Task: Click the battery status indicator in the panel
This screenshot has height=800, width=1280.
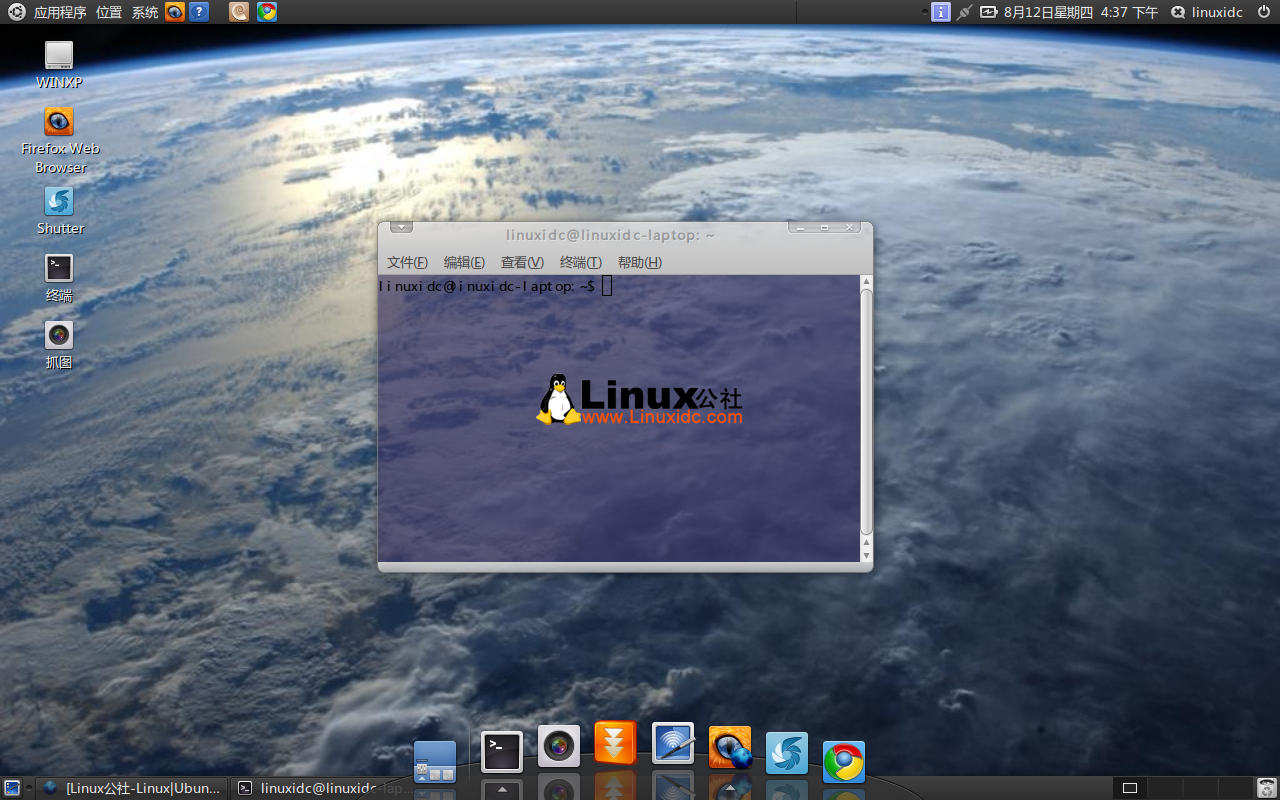Action: pyautogui.click(x=988, y=12)
